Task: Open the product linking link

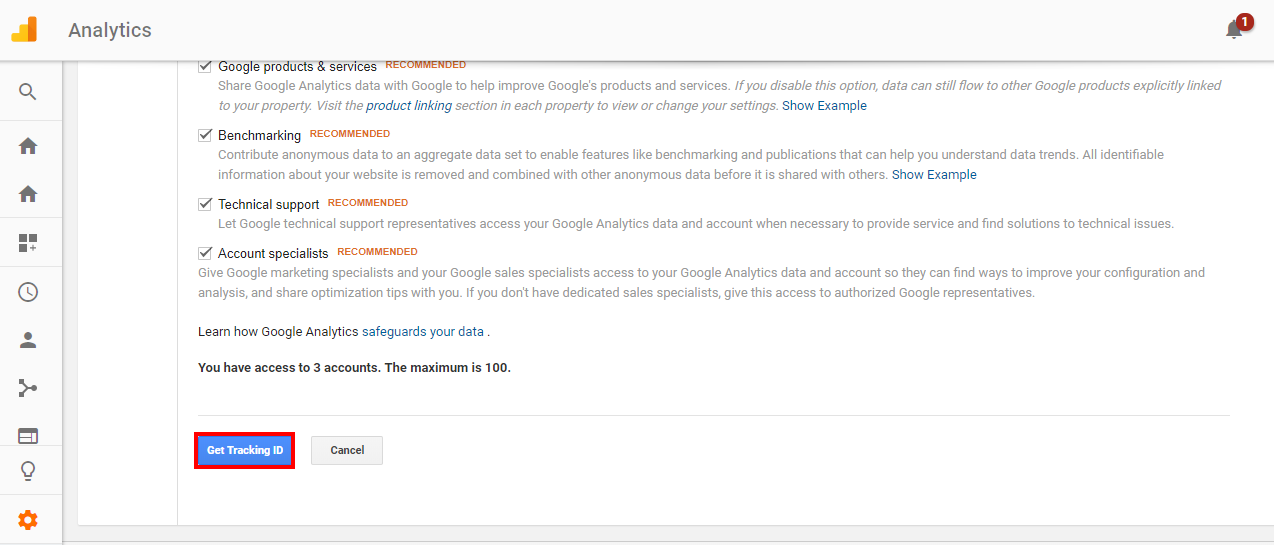Action: (x=409, y=106)
